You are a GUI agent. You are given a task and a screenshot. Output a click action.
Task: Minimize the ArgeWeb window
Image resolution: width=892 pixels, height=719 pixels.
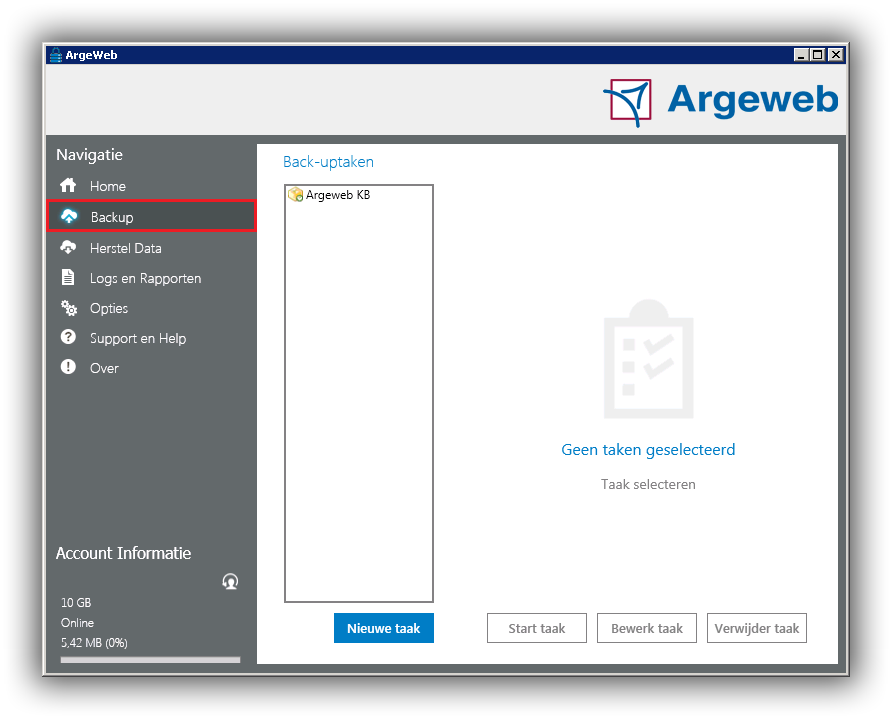(x=801, y=55)
